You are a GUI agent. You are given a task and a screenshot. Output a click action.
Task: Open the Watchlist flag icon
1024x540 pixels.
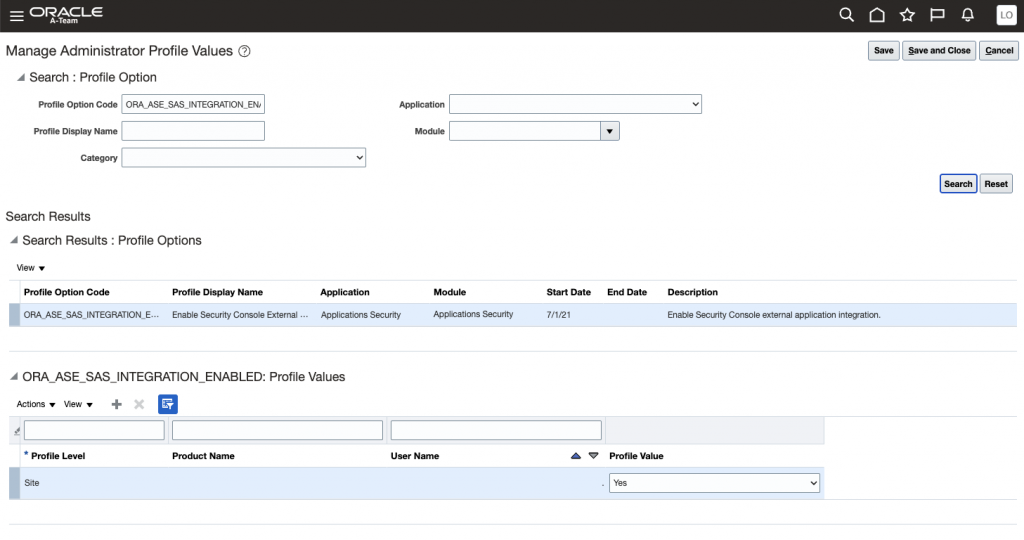click(x=937, y=15)
